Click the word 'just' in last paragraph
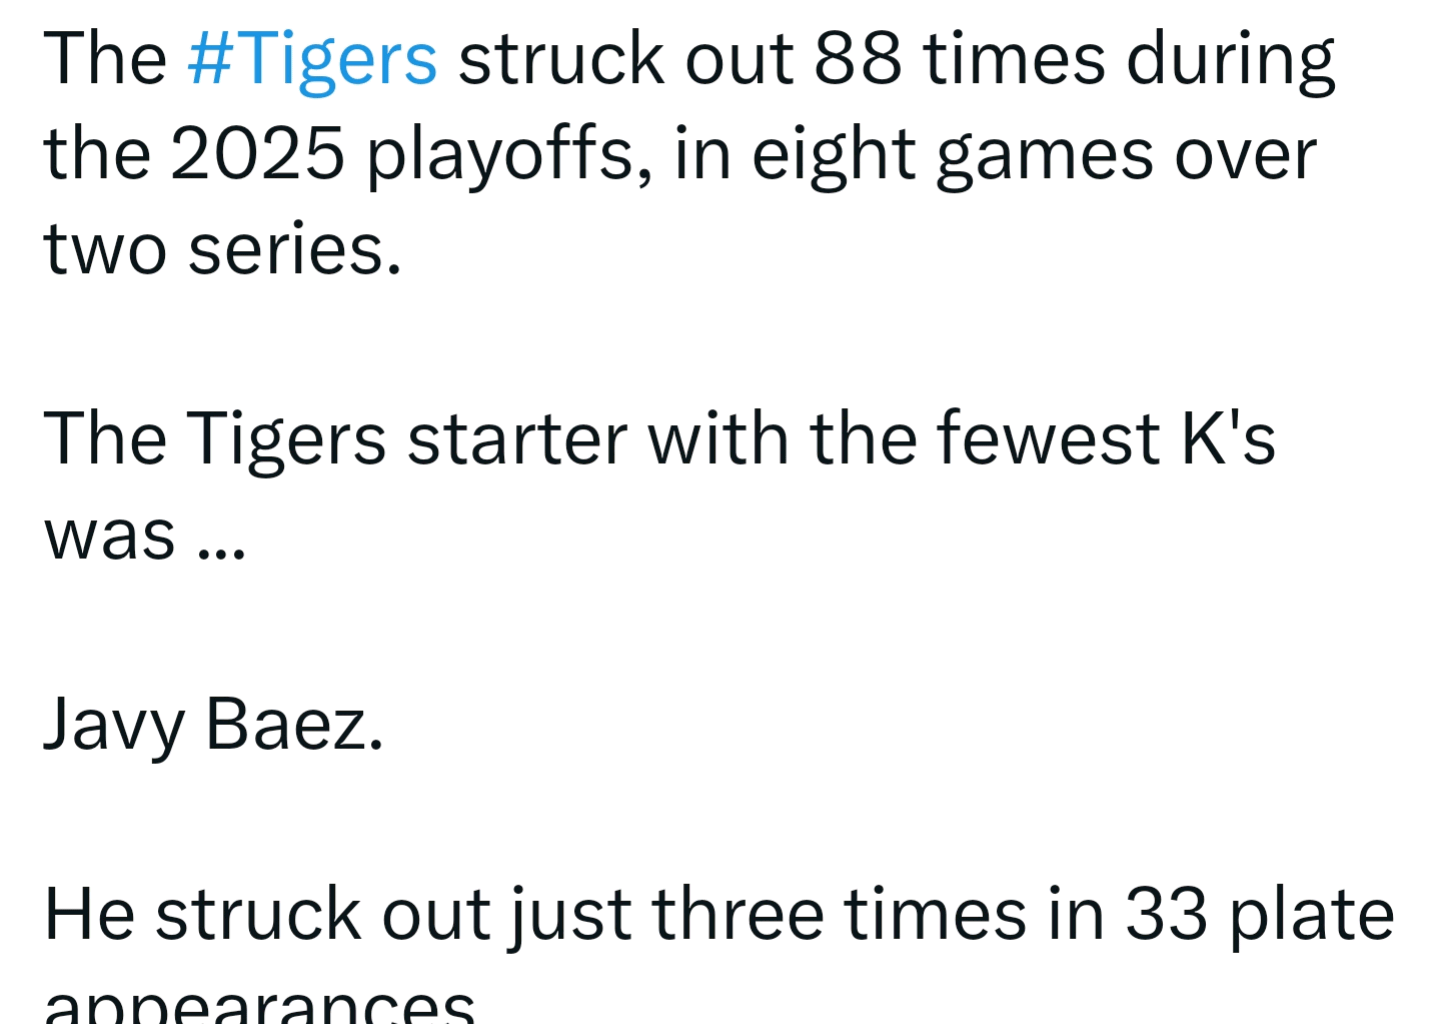The height and width of the screenshot is (1024, 1440). click(570, 914)
